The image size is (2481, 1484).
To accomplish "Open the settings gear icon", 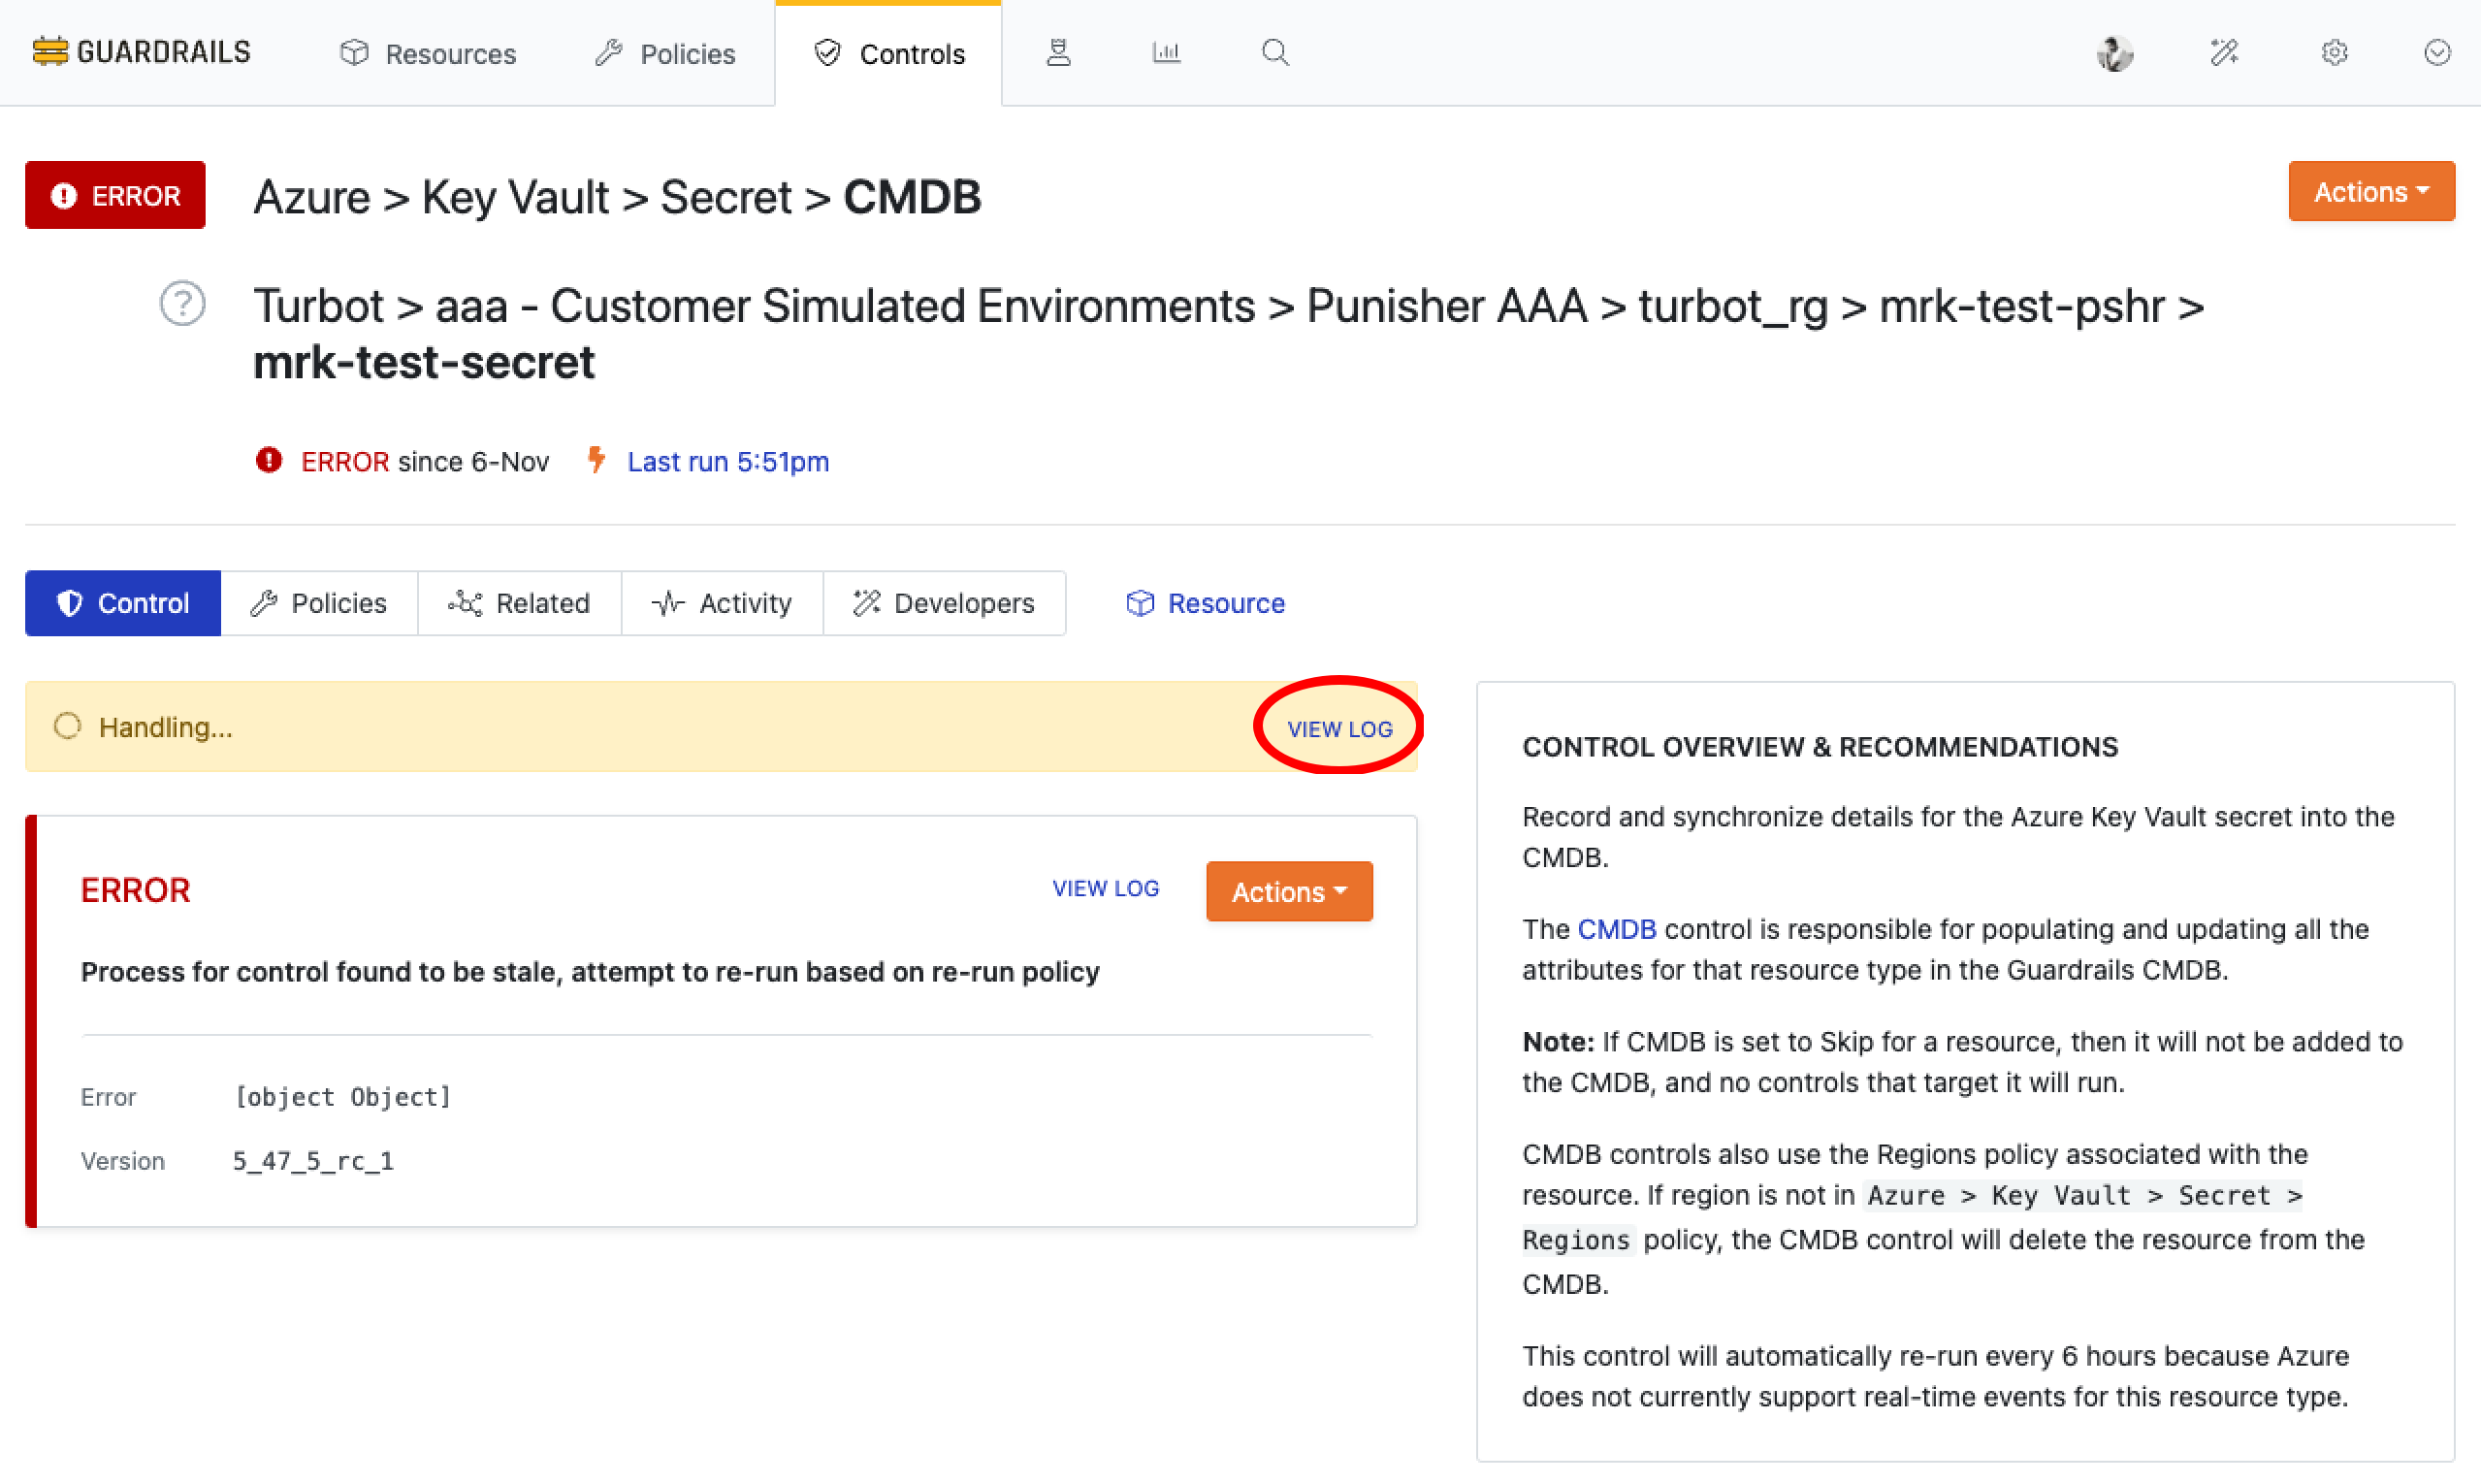I will (x=2333, y=52).
